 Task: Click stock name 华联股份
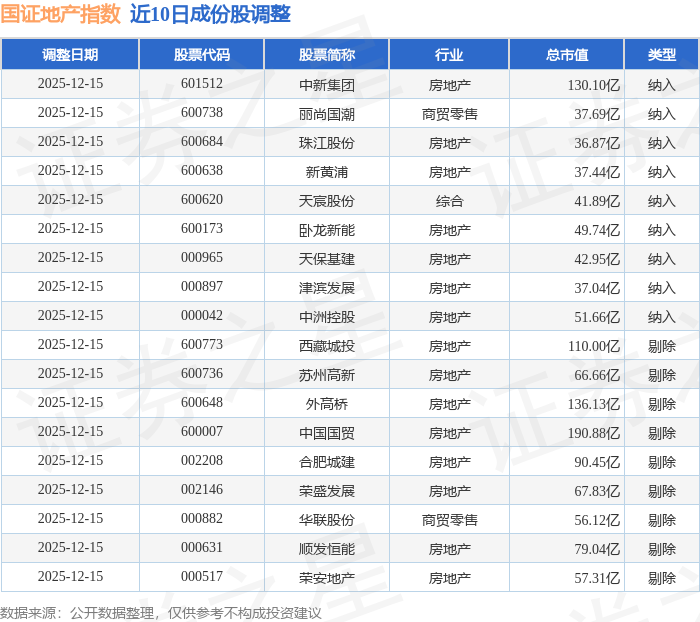(x=327, y=520)
